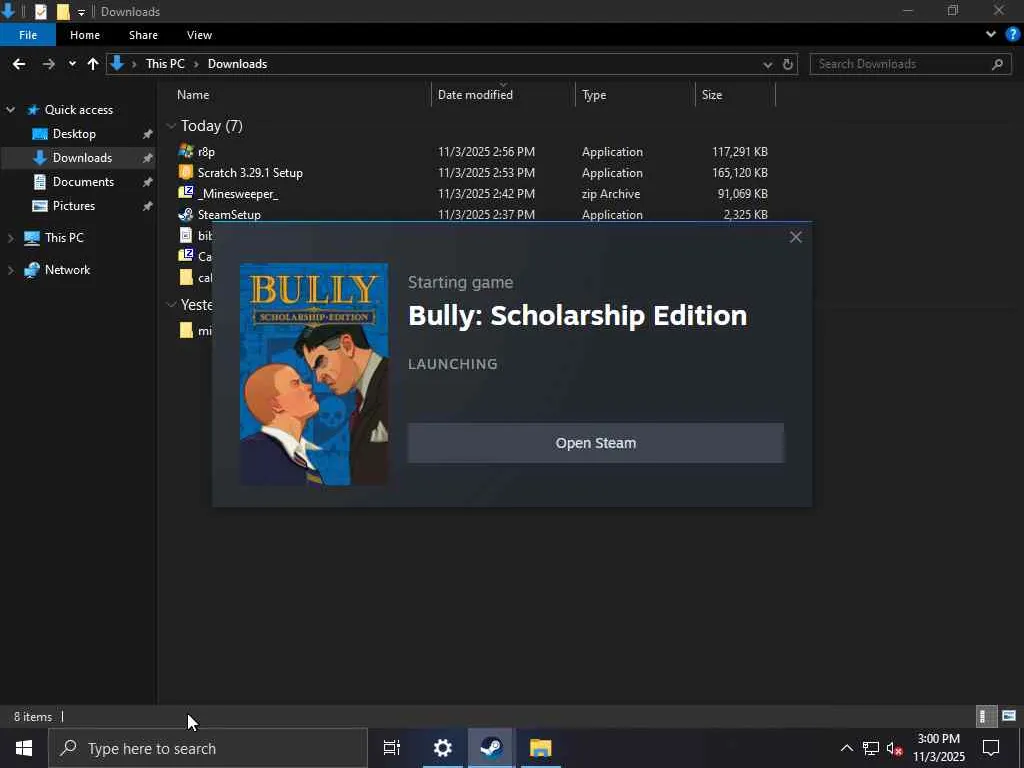
Task: Go back with the back arrow
Action: click(x=19, y=64)
